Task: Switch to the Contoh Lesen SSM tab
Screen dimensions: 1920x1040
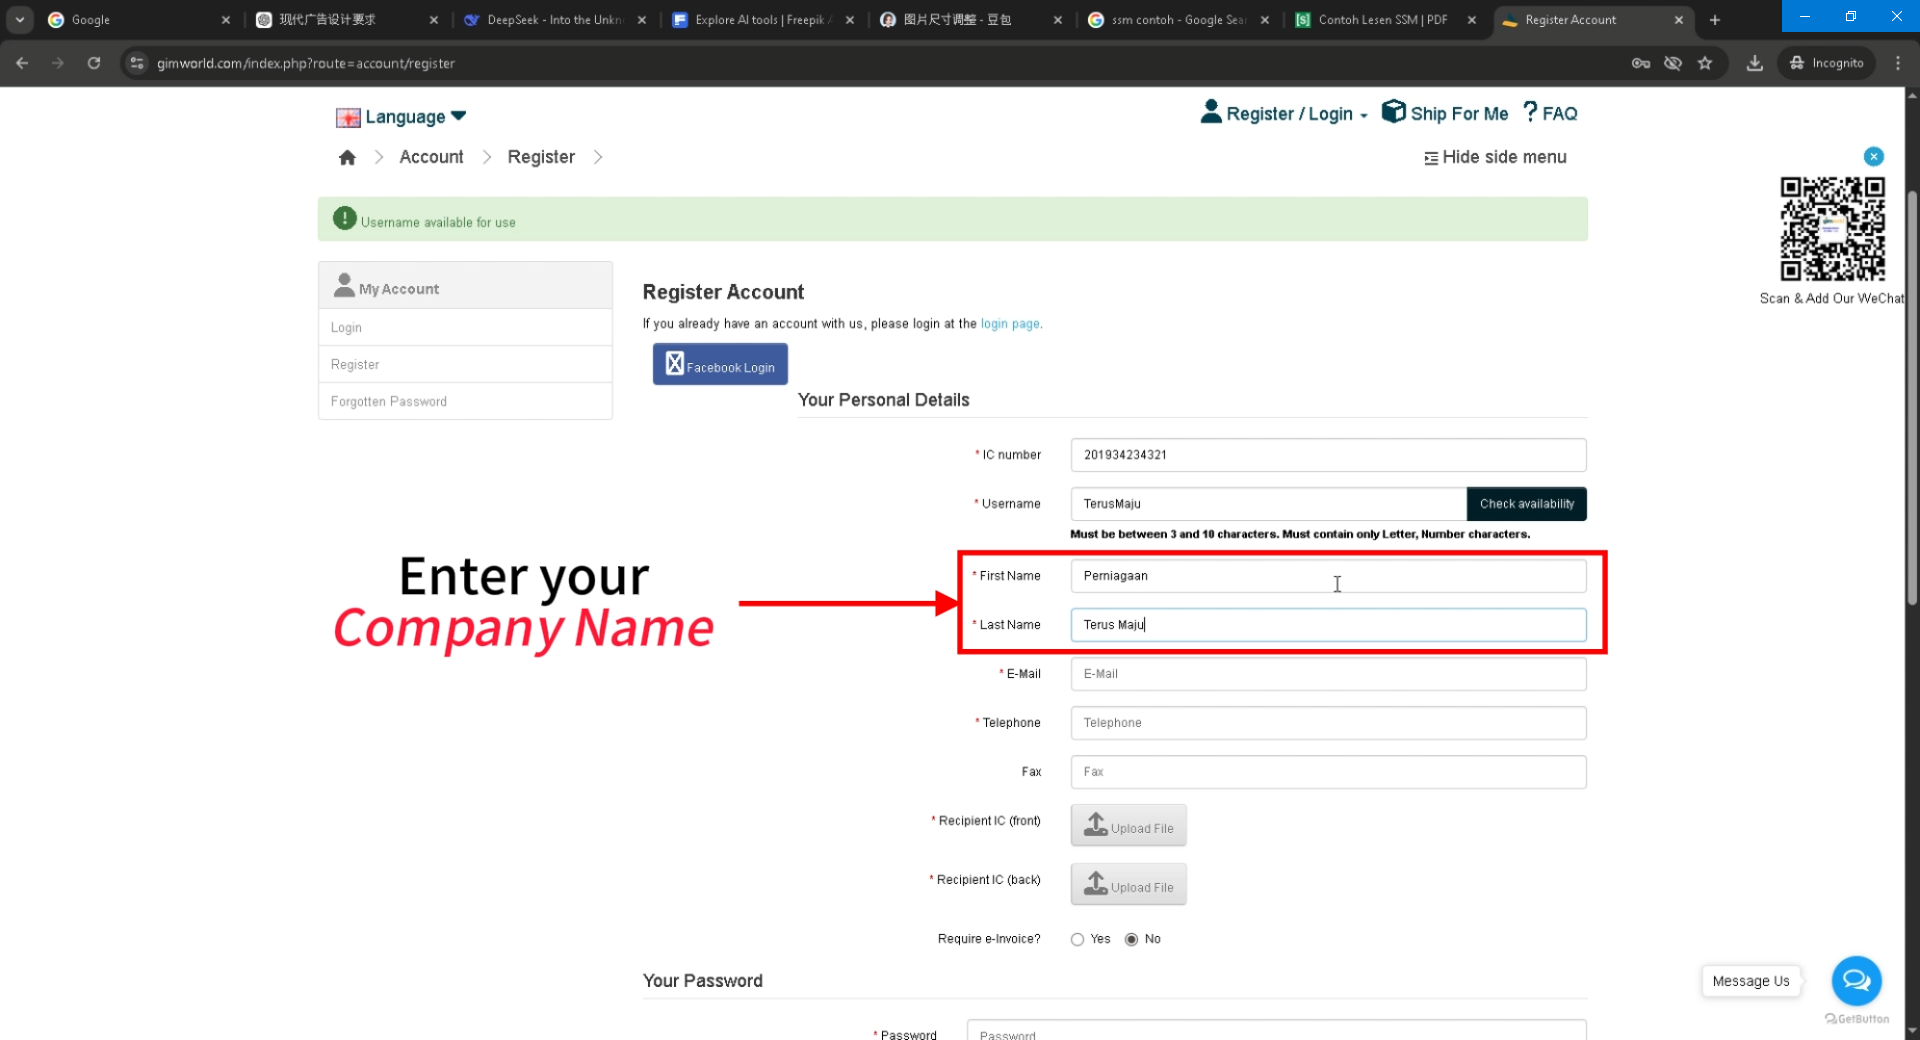Action: pos(1381,20)
